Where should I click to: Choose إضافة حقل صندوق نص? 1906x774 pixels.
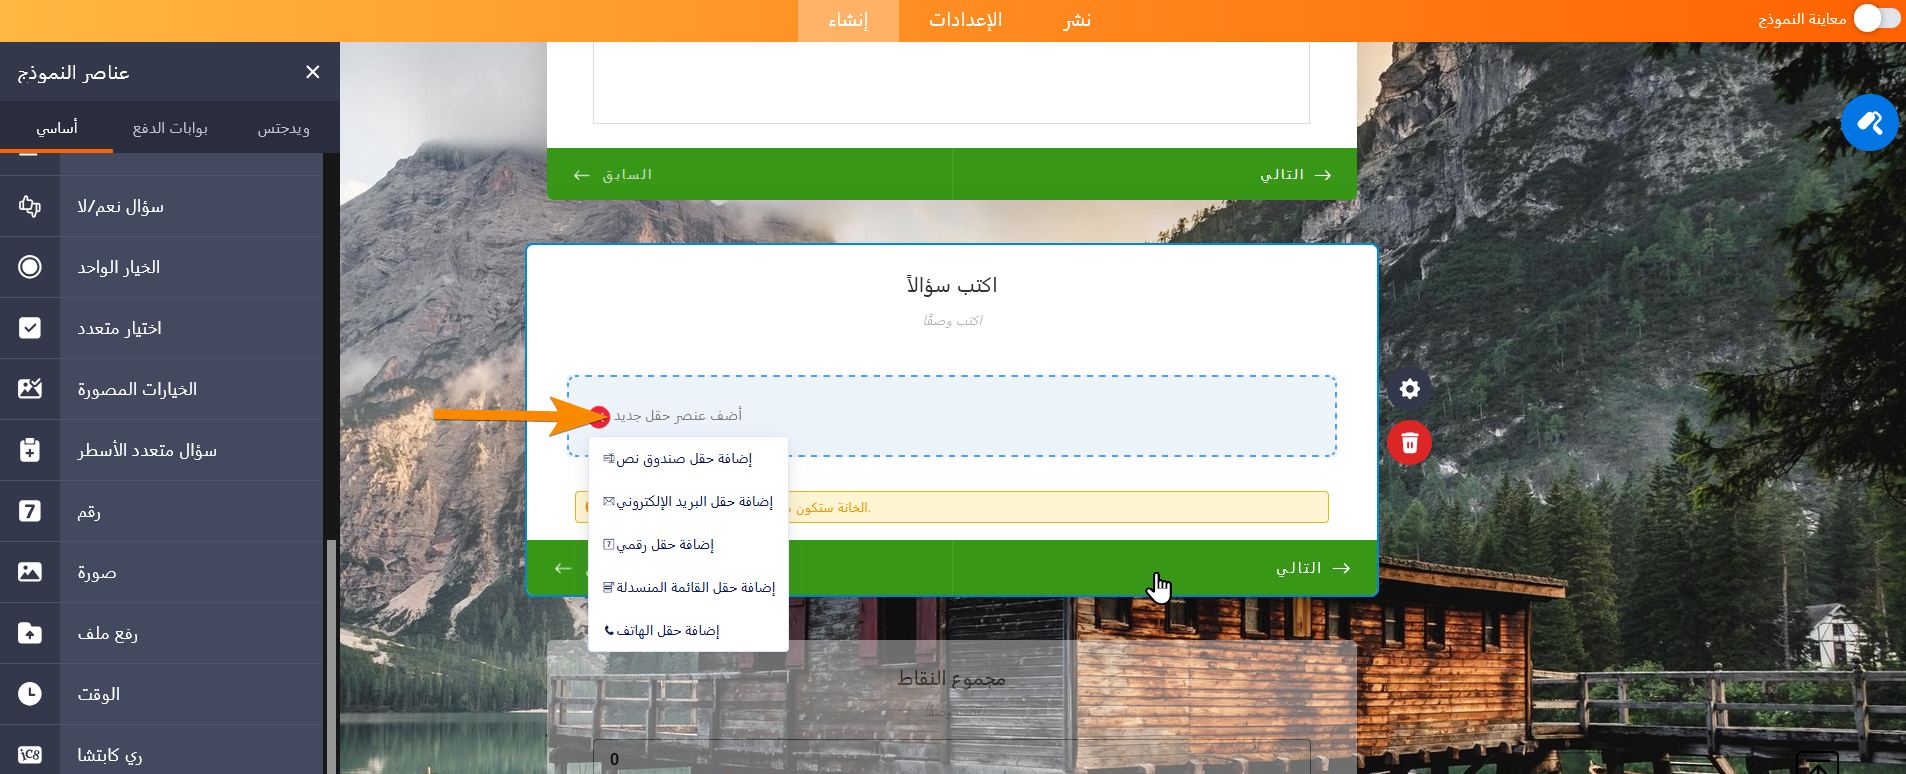click(x=688, y=459)
